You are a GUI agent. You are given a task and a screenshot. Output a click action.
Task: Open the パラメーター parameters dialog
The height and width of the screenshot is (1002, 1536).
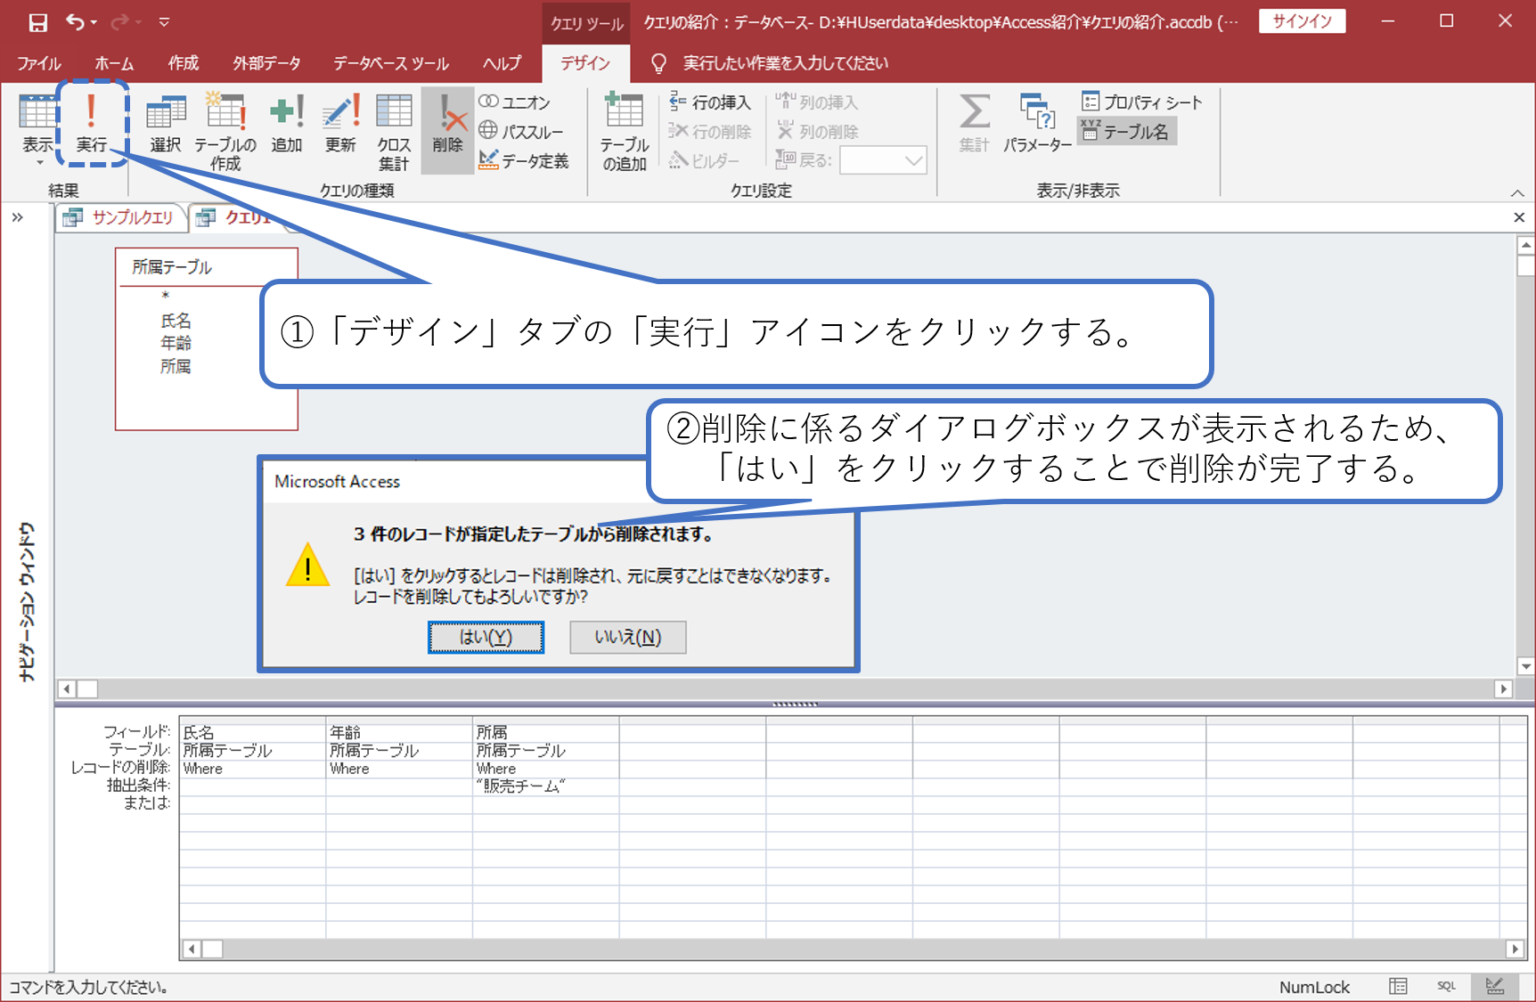pos(1037,123)
